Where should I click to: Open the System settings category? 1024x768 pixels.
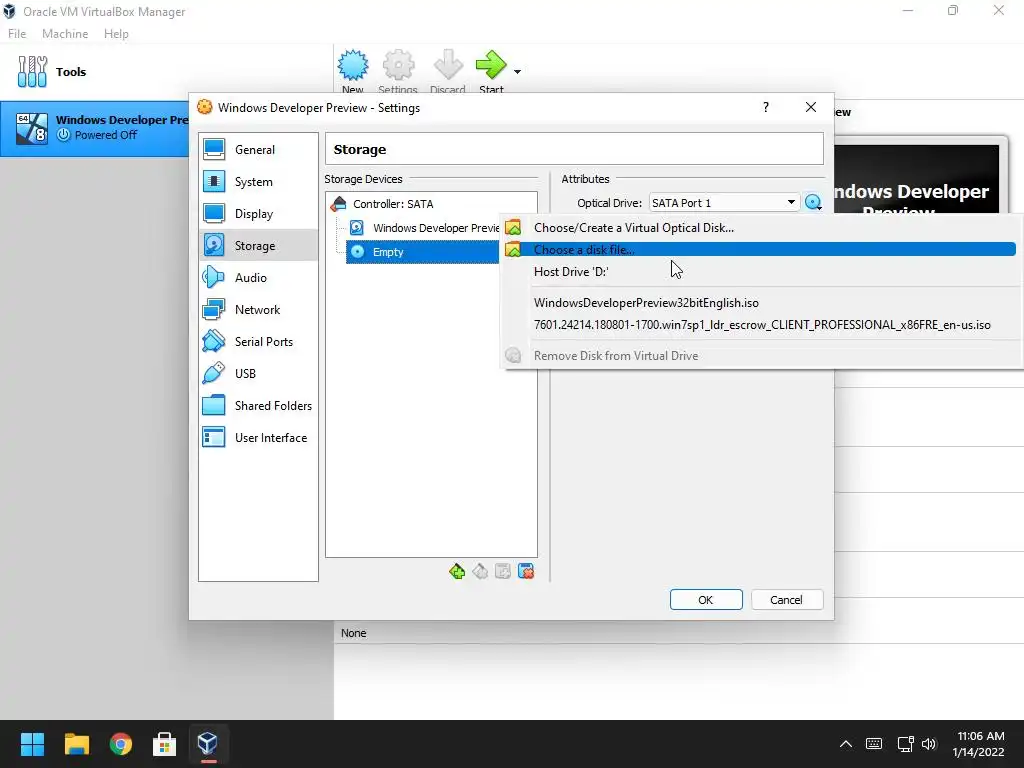click(258, 182)
